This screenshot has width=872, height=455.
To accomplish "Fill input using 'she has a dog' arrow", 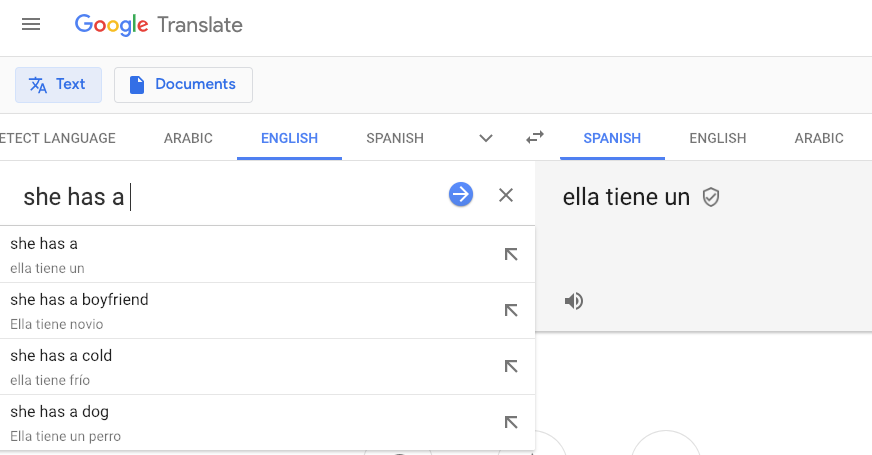I will [511, 422].
